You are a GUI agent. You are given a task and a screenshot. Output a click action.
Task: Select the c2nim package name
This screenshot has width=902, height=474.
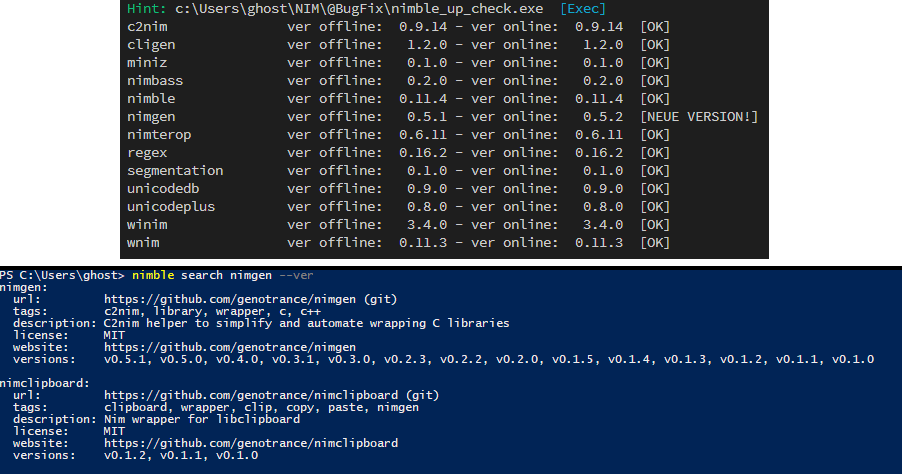pyautogui.click(x=148, y=26)
